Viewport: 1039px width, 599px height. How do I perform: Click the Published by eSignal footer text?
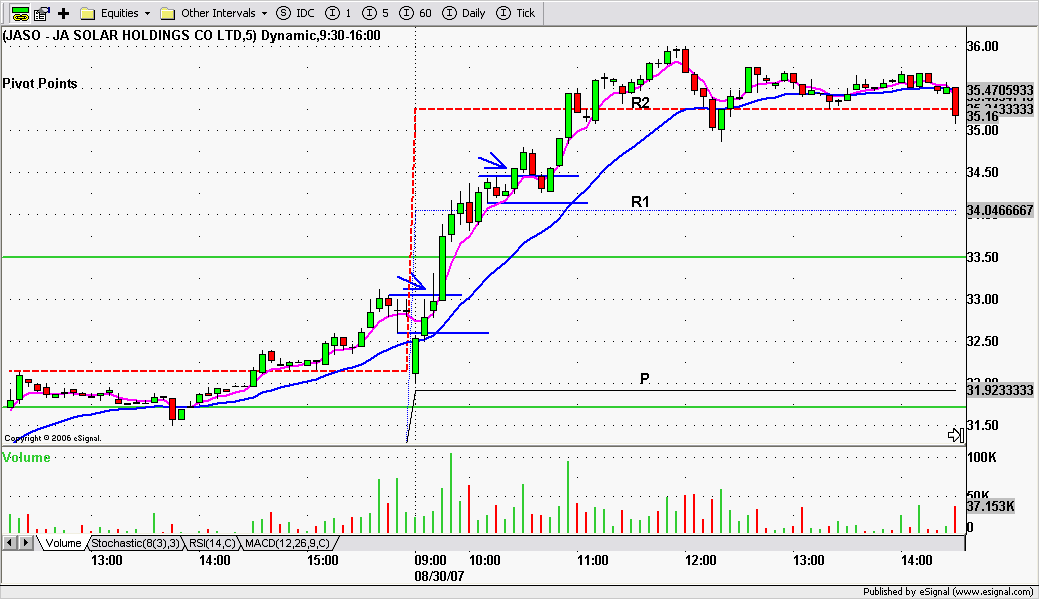pos(950,592)
